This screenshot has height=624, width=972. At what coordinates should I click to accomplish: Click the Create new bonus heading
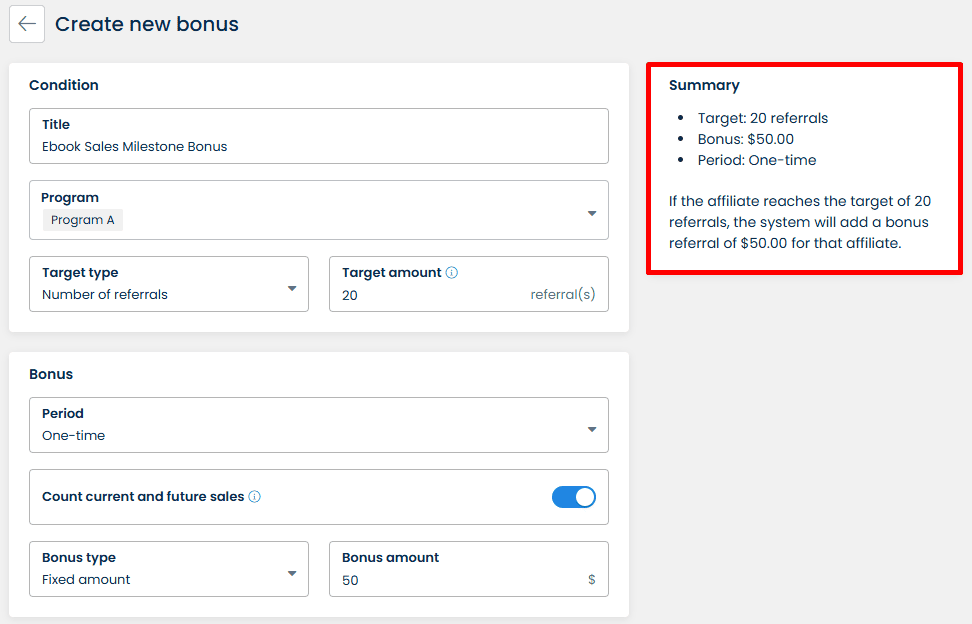tap(147, 24)
